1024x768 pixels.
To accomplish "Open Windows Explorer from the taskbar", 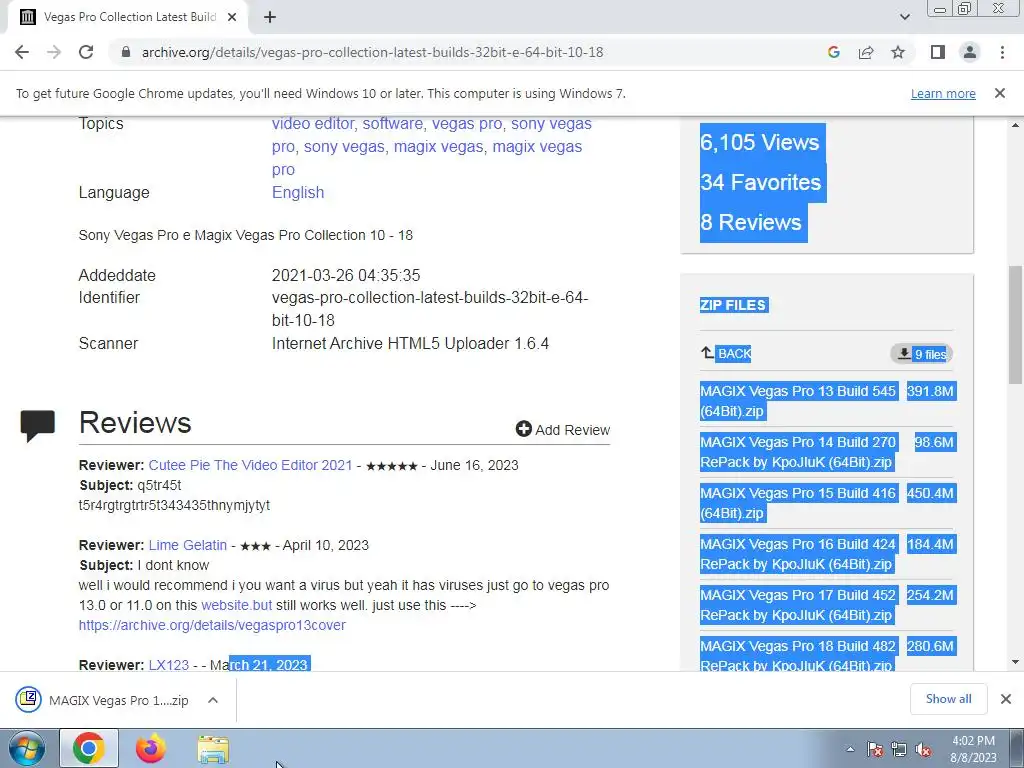I will pyautogui.click(x=213, y=750).
